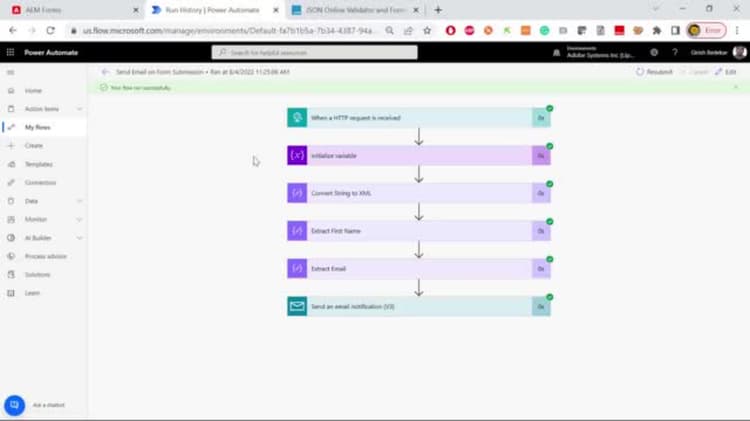This screenshot has height=421, width=750.
Task: Click the Extract First Name step icon
Action: tap(297, 231)
